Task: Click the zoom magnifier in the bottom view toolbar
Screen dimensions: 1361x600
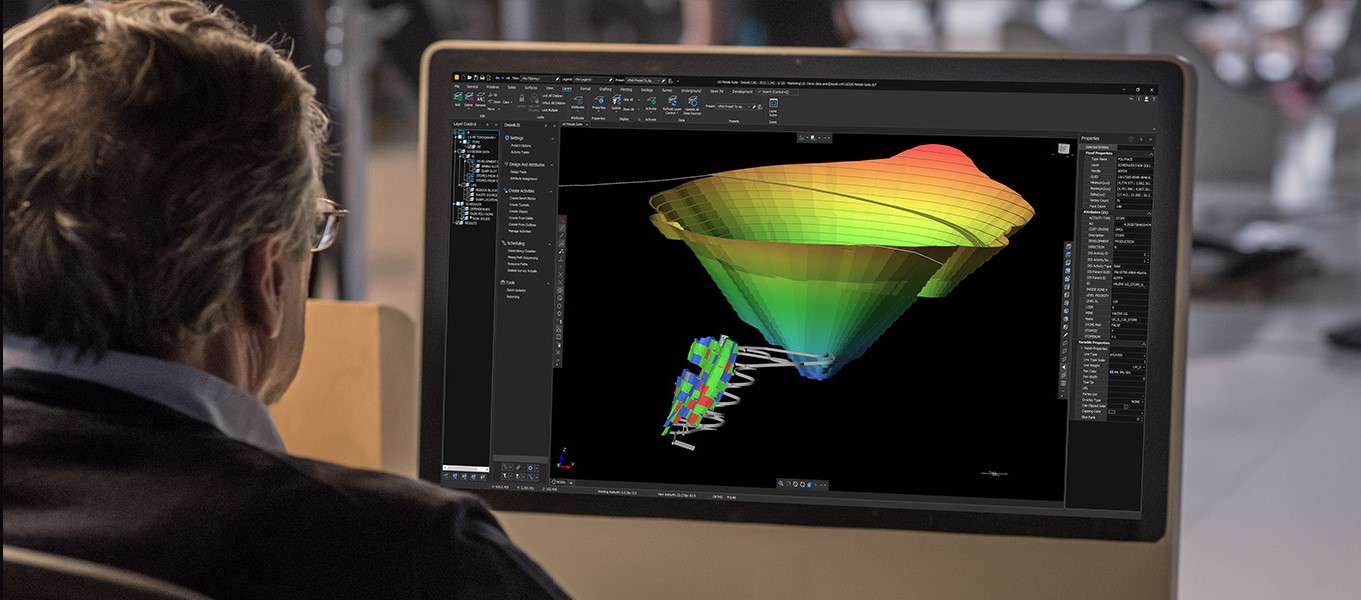Action: point(783,483)
